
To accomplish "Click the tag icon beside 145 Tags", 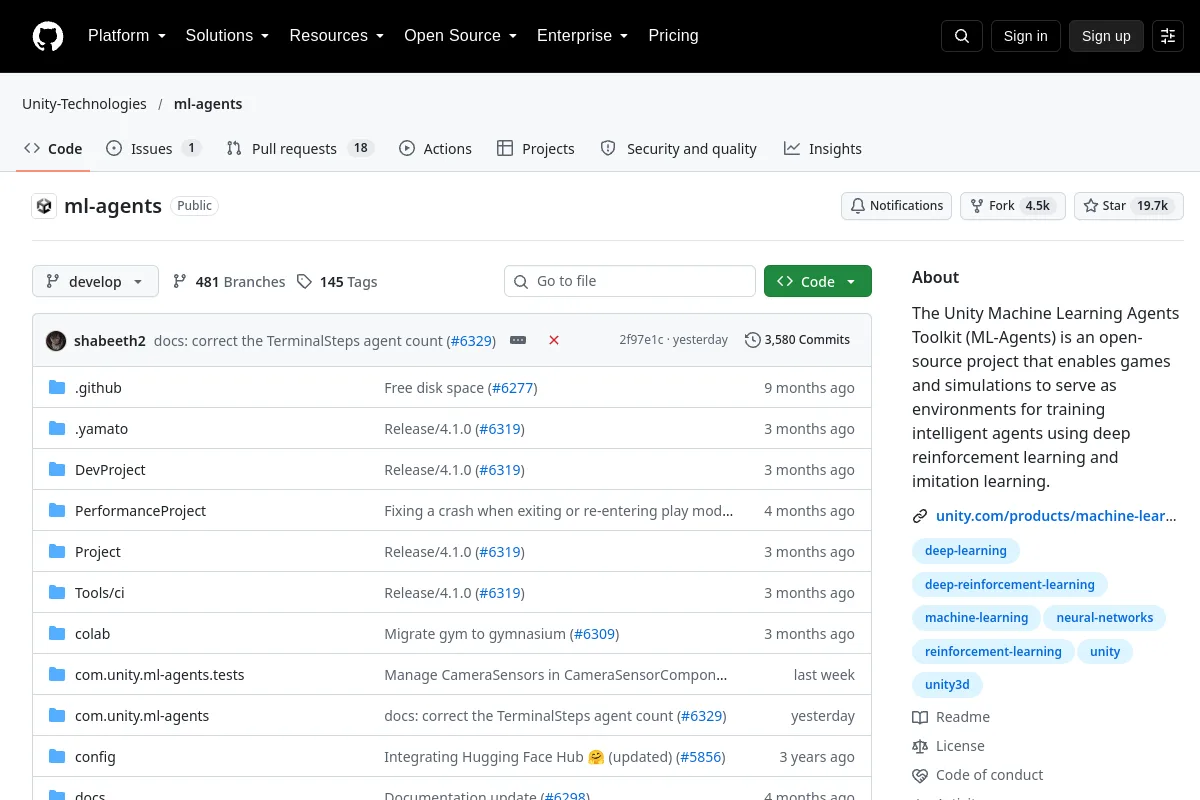I will pos(304,282).
